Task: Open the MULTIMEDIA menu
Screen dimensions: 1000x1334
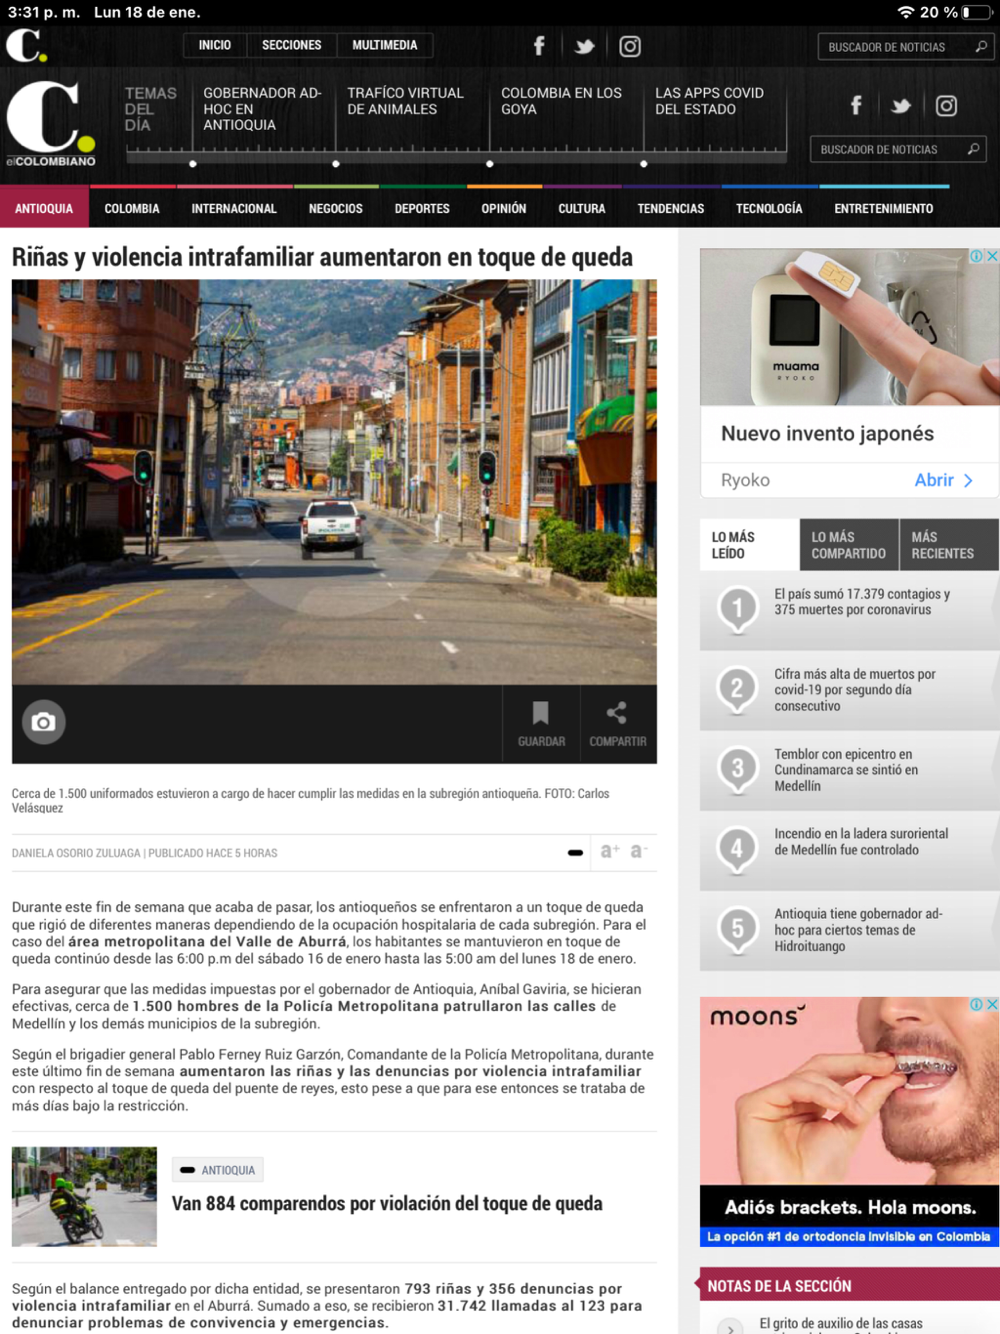Action: (385, 45)
